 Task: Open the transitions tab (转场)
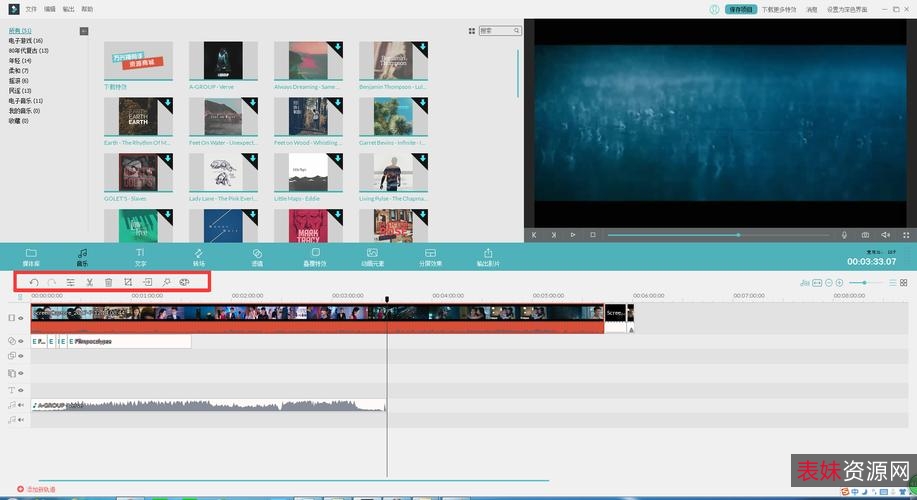199,257
